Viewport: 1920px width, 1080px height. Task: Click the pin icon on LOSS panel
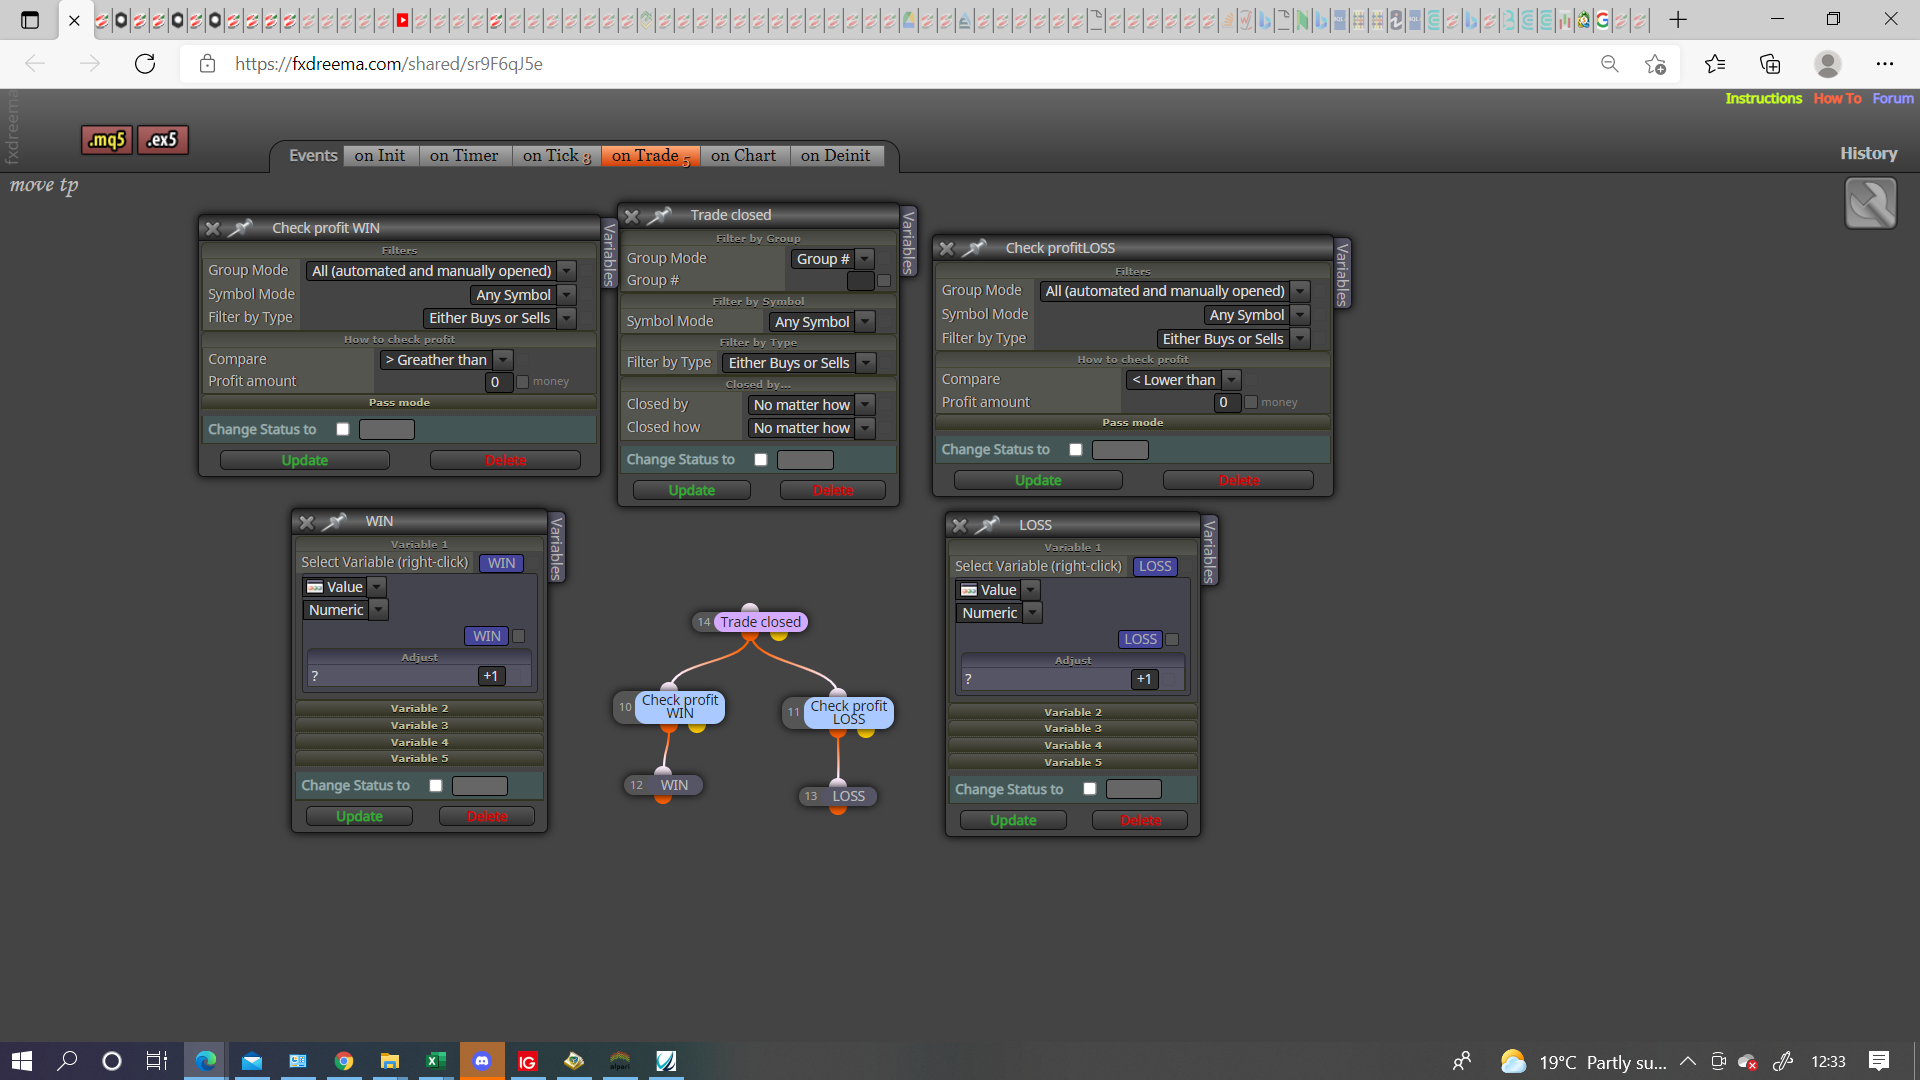pos(988,525)
